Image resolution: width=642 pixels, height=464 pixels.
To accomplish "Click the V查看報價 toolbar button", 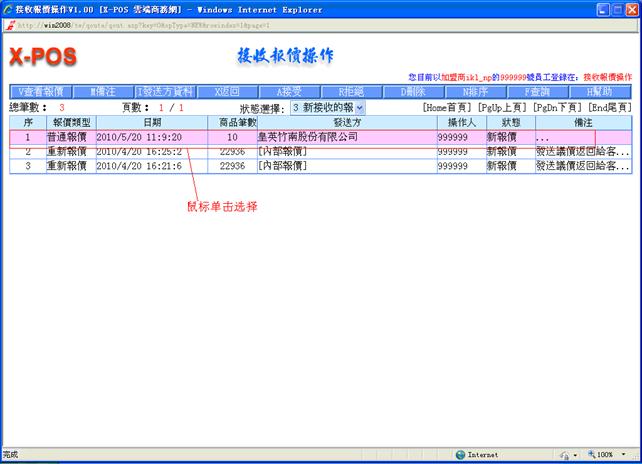I will click(x=40, y=91).
